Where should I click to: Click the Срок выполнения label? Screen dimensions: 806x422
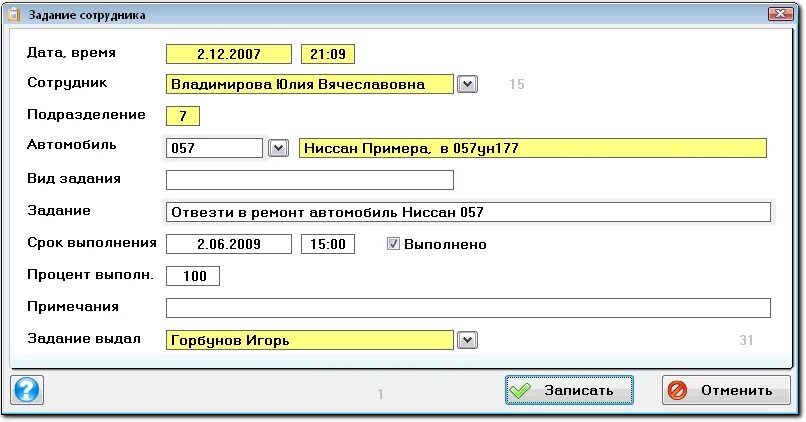tap(92, 243)
